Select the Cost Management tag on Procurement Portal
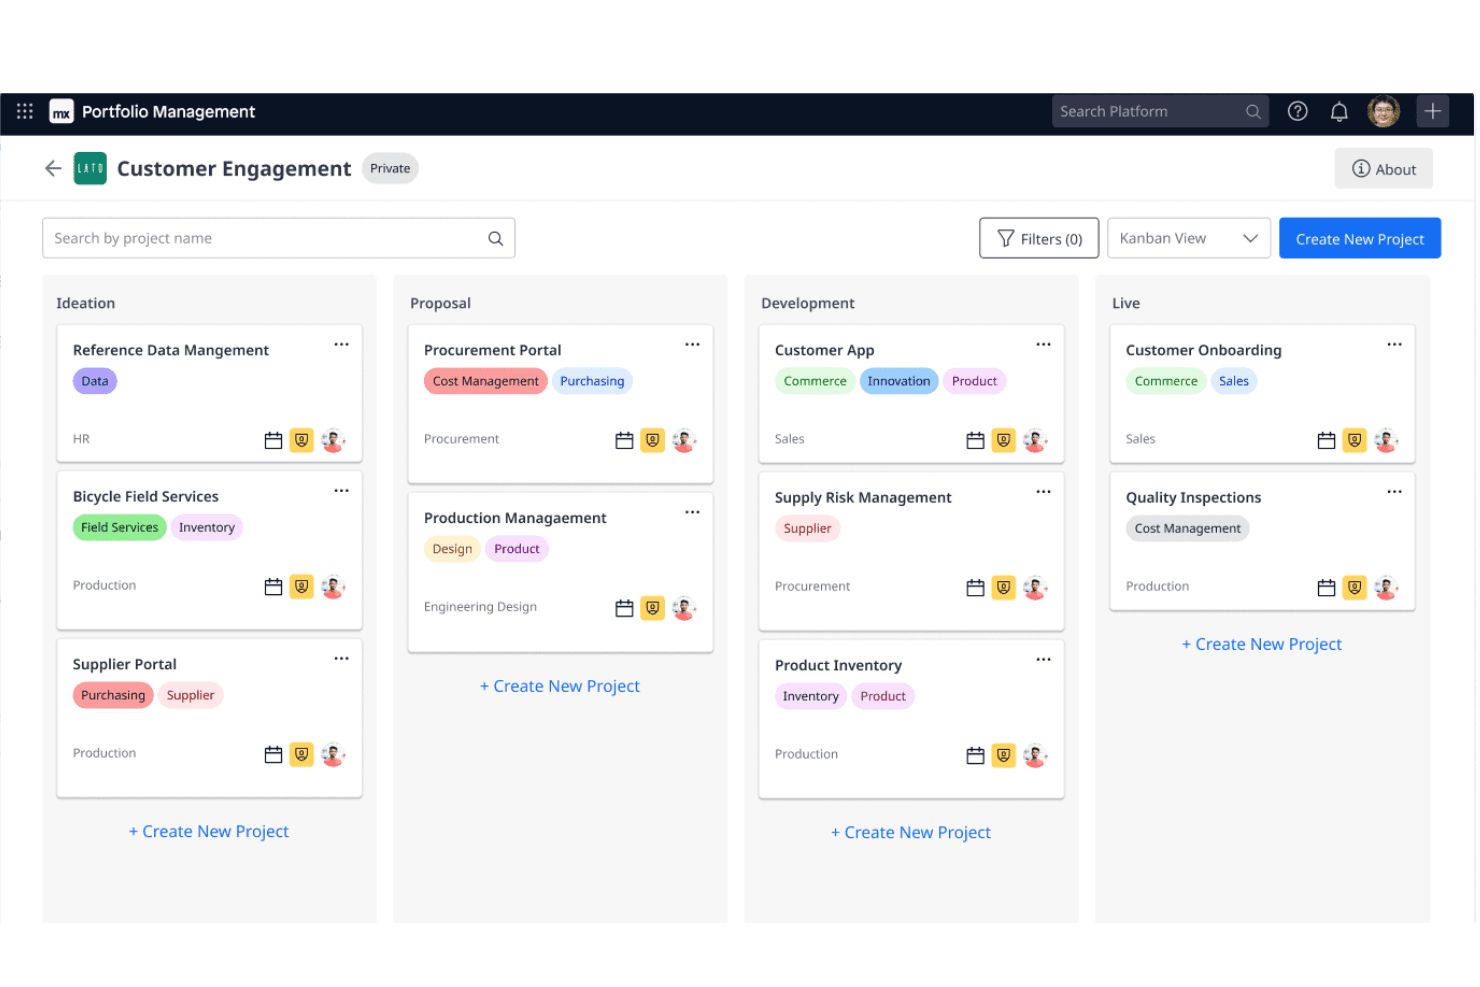 click(485, 381)
